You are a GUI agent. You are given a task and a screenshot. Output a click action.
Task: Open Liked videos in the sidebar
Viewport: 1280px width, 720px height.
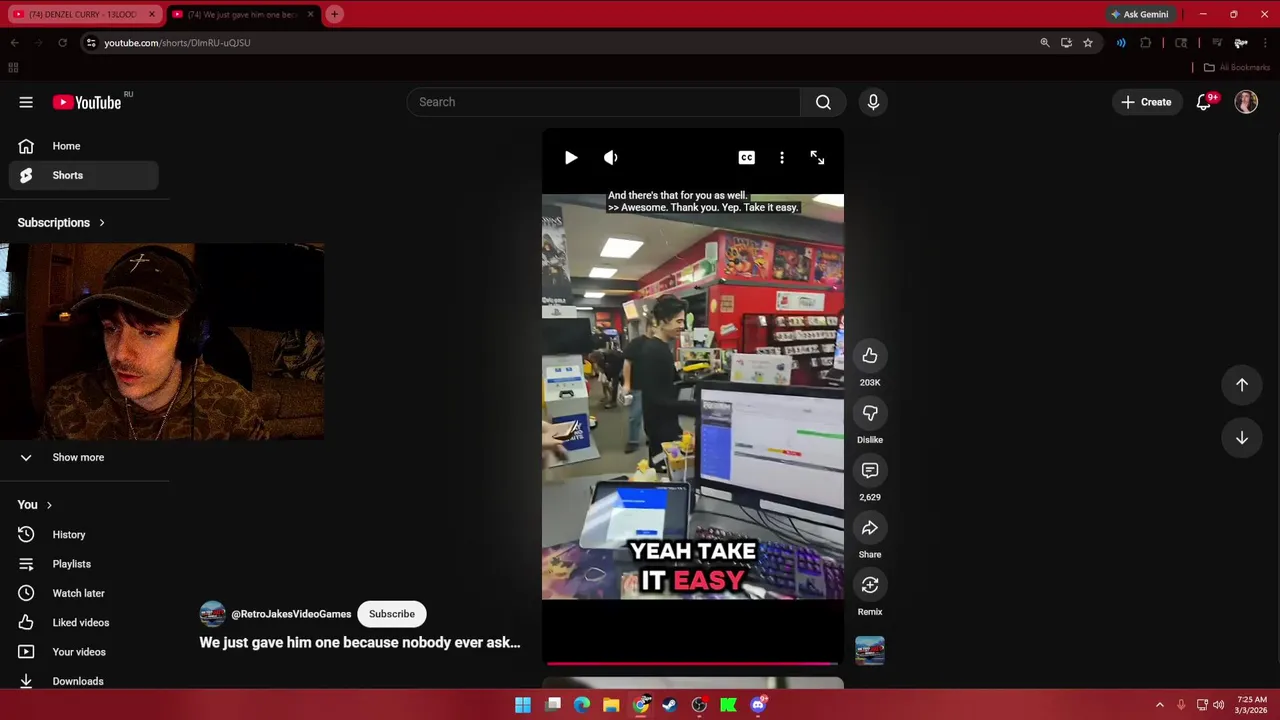pos(85,622)
